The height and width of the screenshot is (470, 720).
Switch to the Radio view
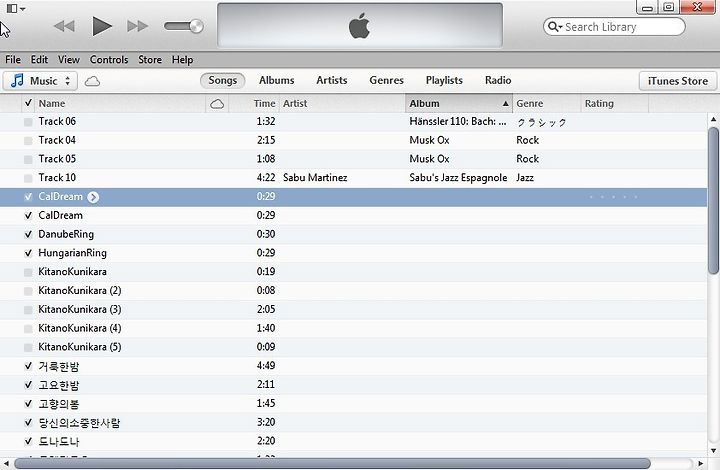[498, 80]
